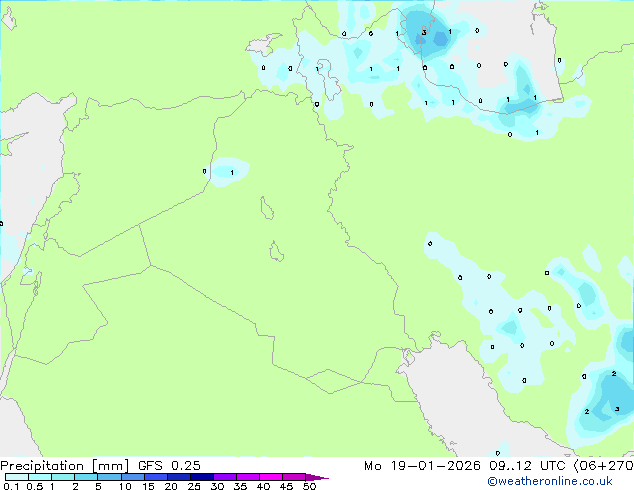Image resolution: width=634 pixels, height=490 pixels.
Task: Click the legend label '0.1'
Action: tap(11, 486)
